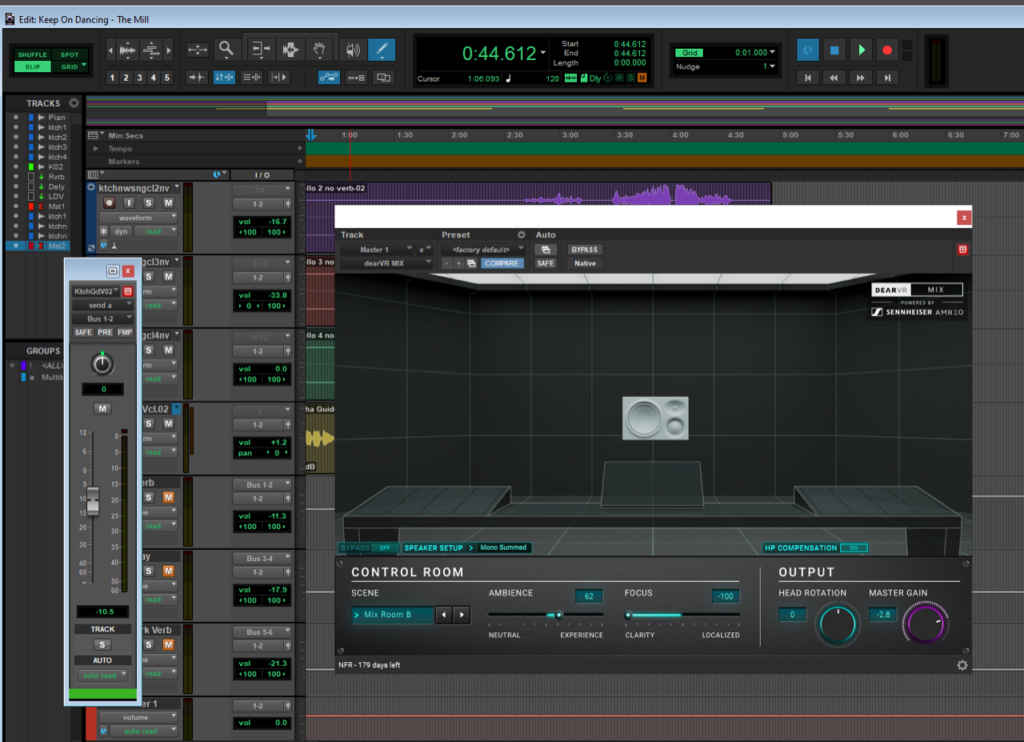Click target button in dearVR plugin header
This screenshot has height=742, width=1024.
tap(963, 250)
